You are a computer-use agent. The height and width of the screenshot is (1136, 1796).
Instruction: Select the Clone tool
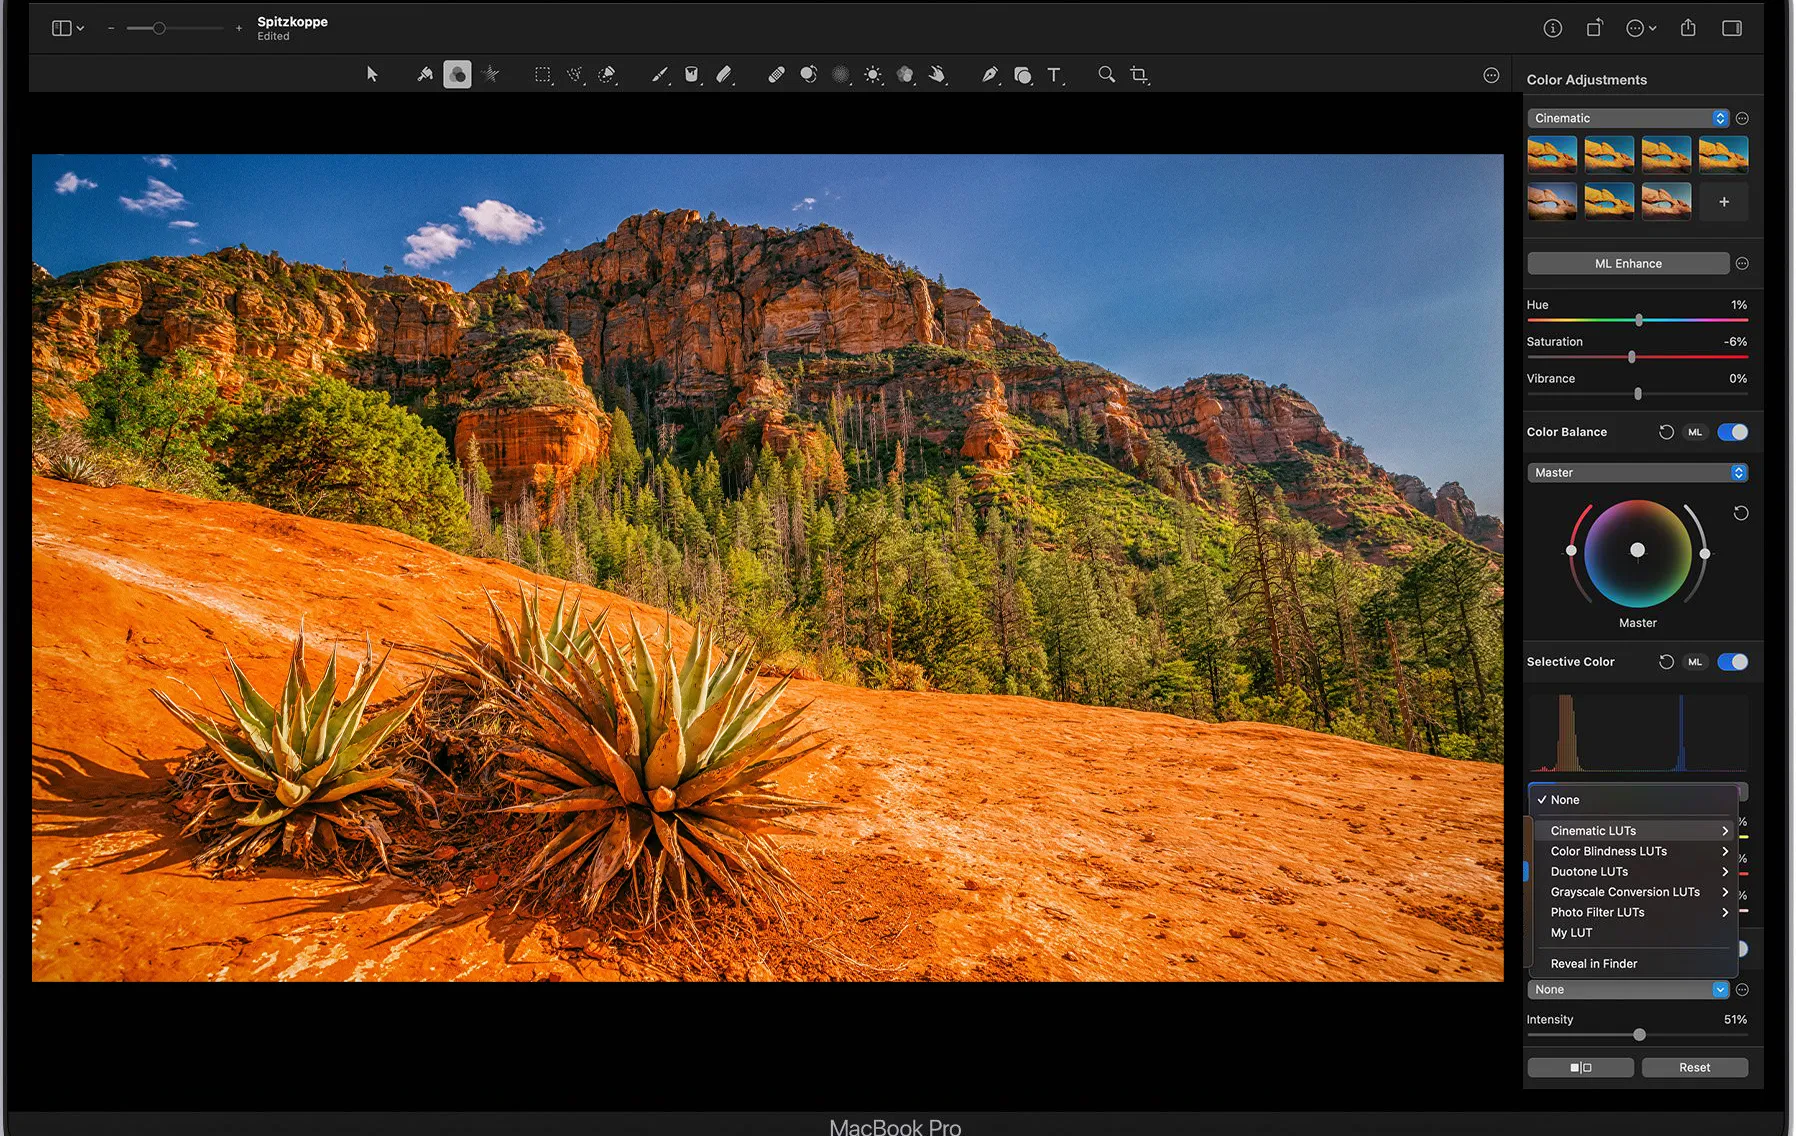click(808, 74)
